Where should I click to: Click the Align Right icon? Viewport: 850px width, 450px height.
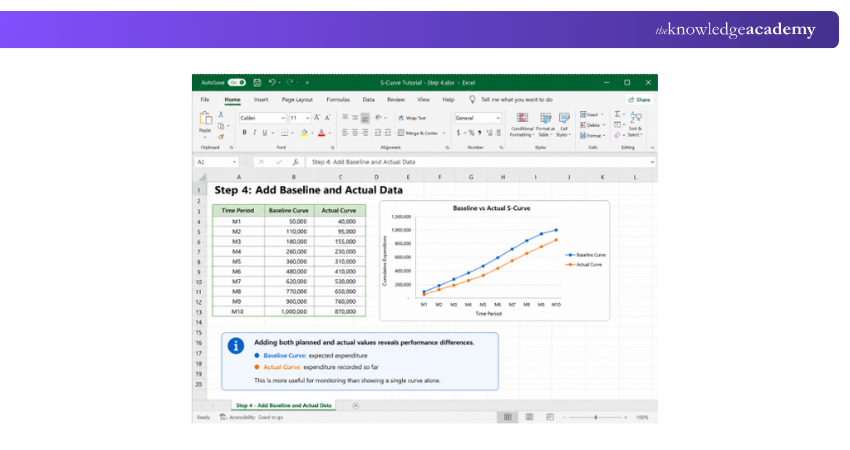coord(365,133)
